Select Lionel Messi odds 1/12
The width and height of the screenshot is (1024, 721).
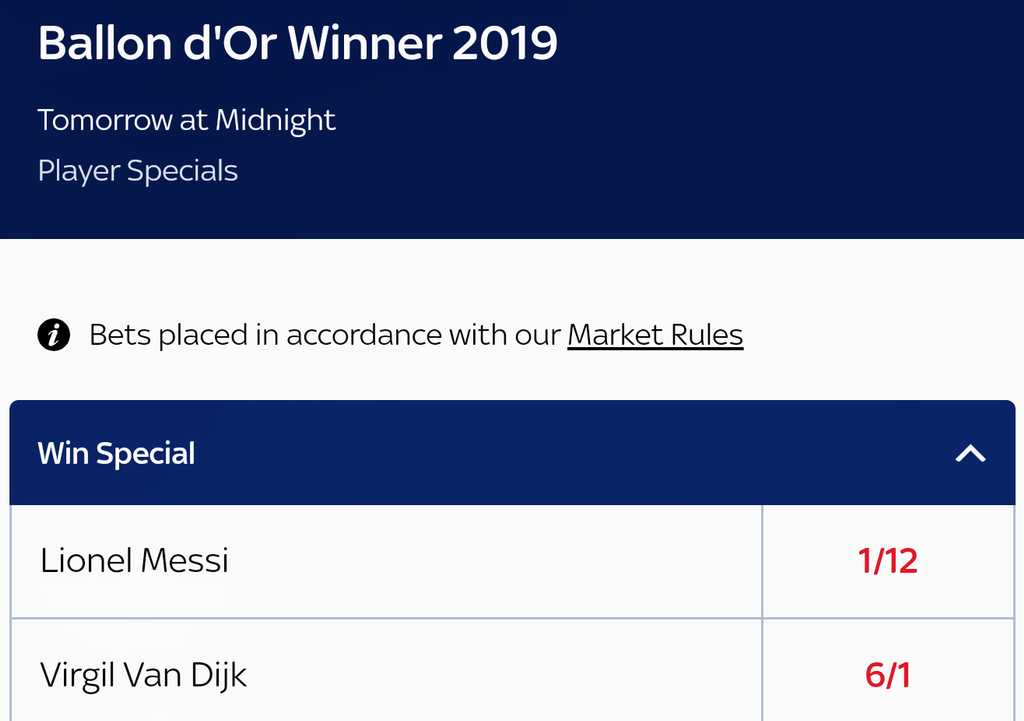(888, 561)
